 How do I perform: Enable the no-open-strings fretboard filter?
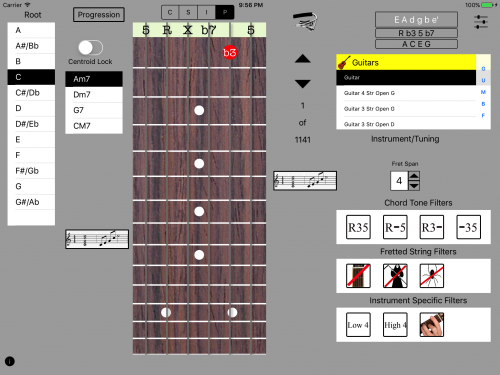point(358,276)
